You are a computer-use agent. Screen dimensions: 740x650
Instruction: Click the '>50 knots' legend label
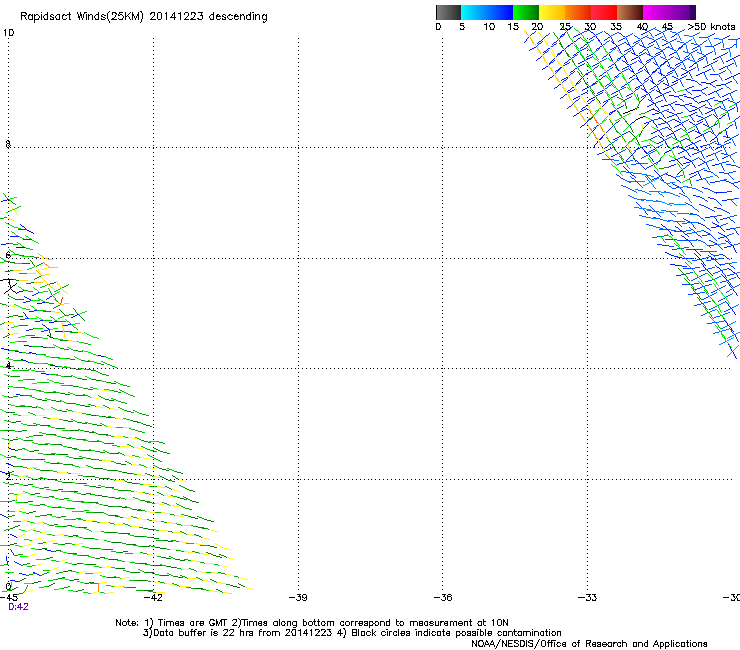point(711,27)
